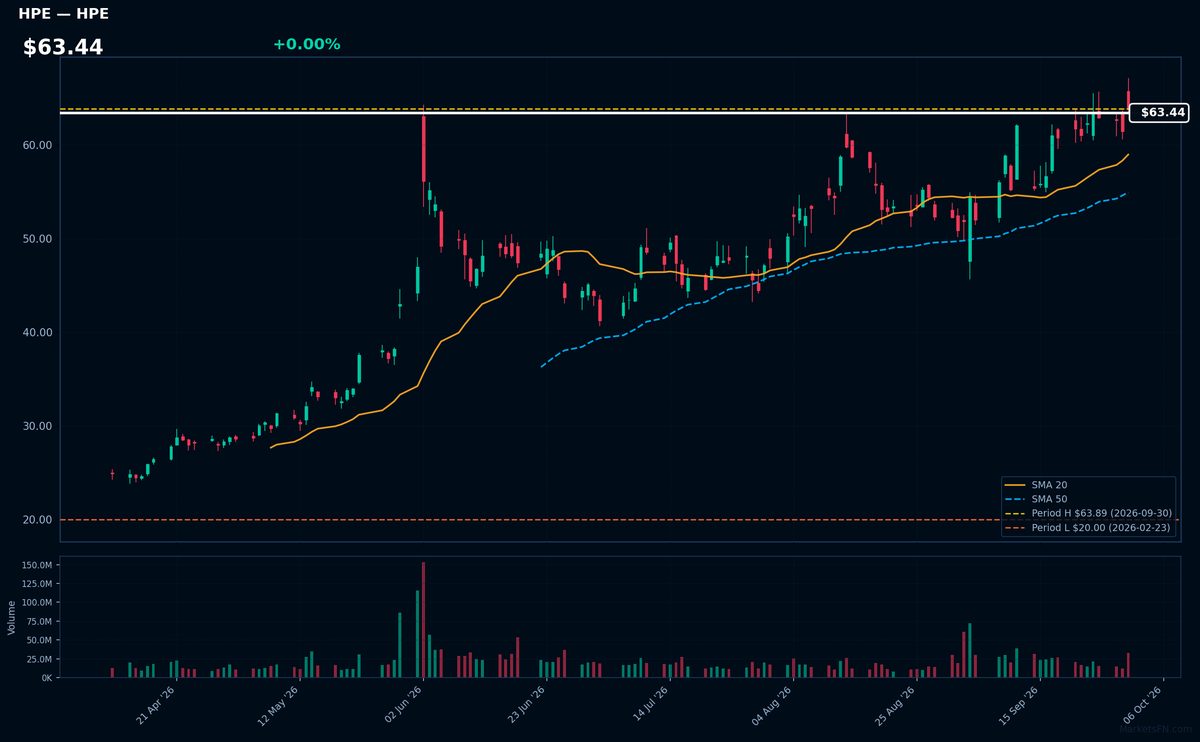Click the 25 Aug '26 date label

coord(894,705)
